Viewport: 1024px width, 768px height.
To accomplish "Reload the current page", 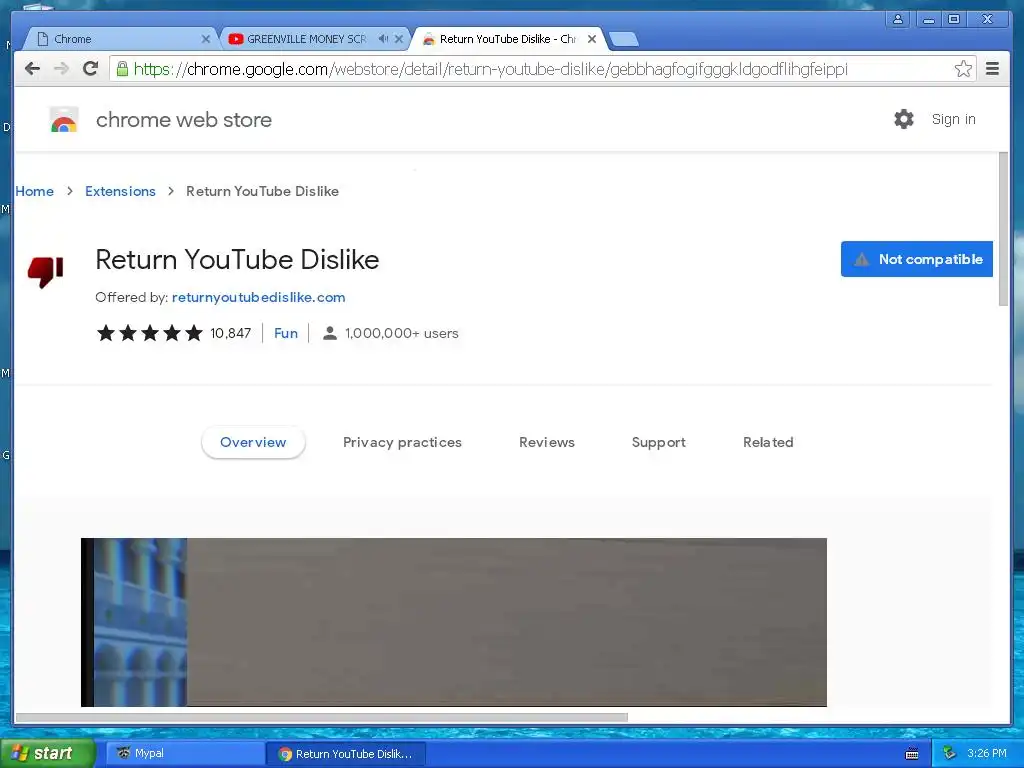I will coord(90,69).
